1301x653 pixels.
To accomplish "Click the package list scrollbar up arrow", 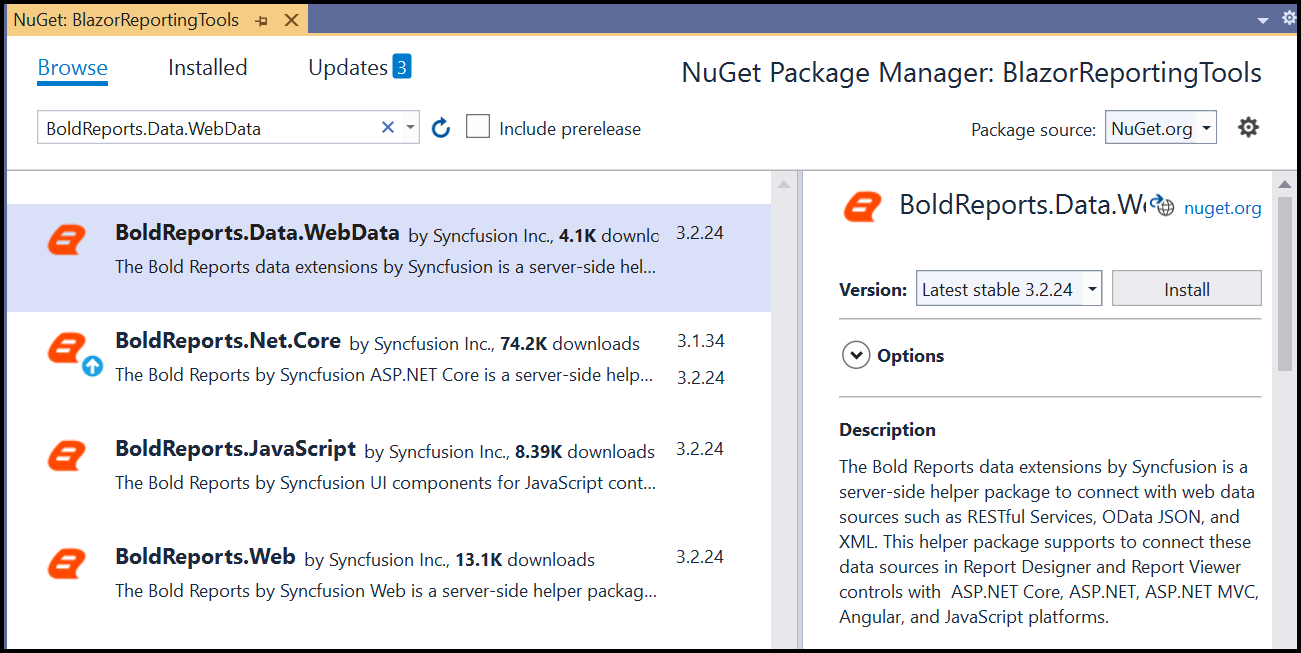I will tap(784, 184).
